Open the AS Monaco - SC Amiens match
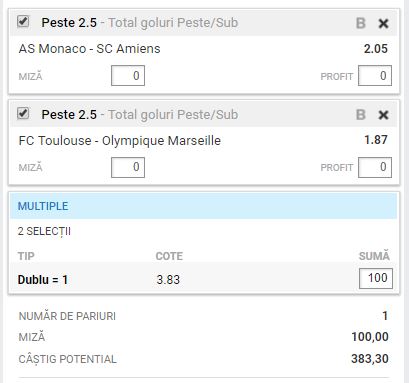The image size is (409, 383). click(x=89, y=49)
